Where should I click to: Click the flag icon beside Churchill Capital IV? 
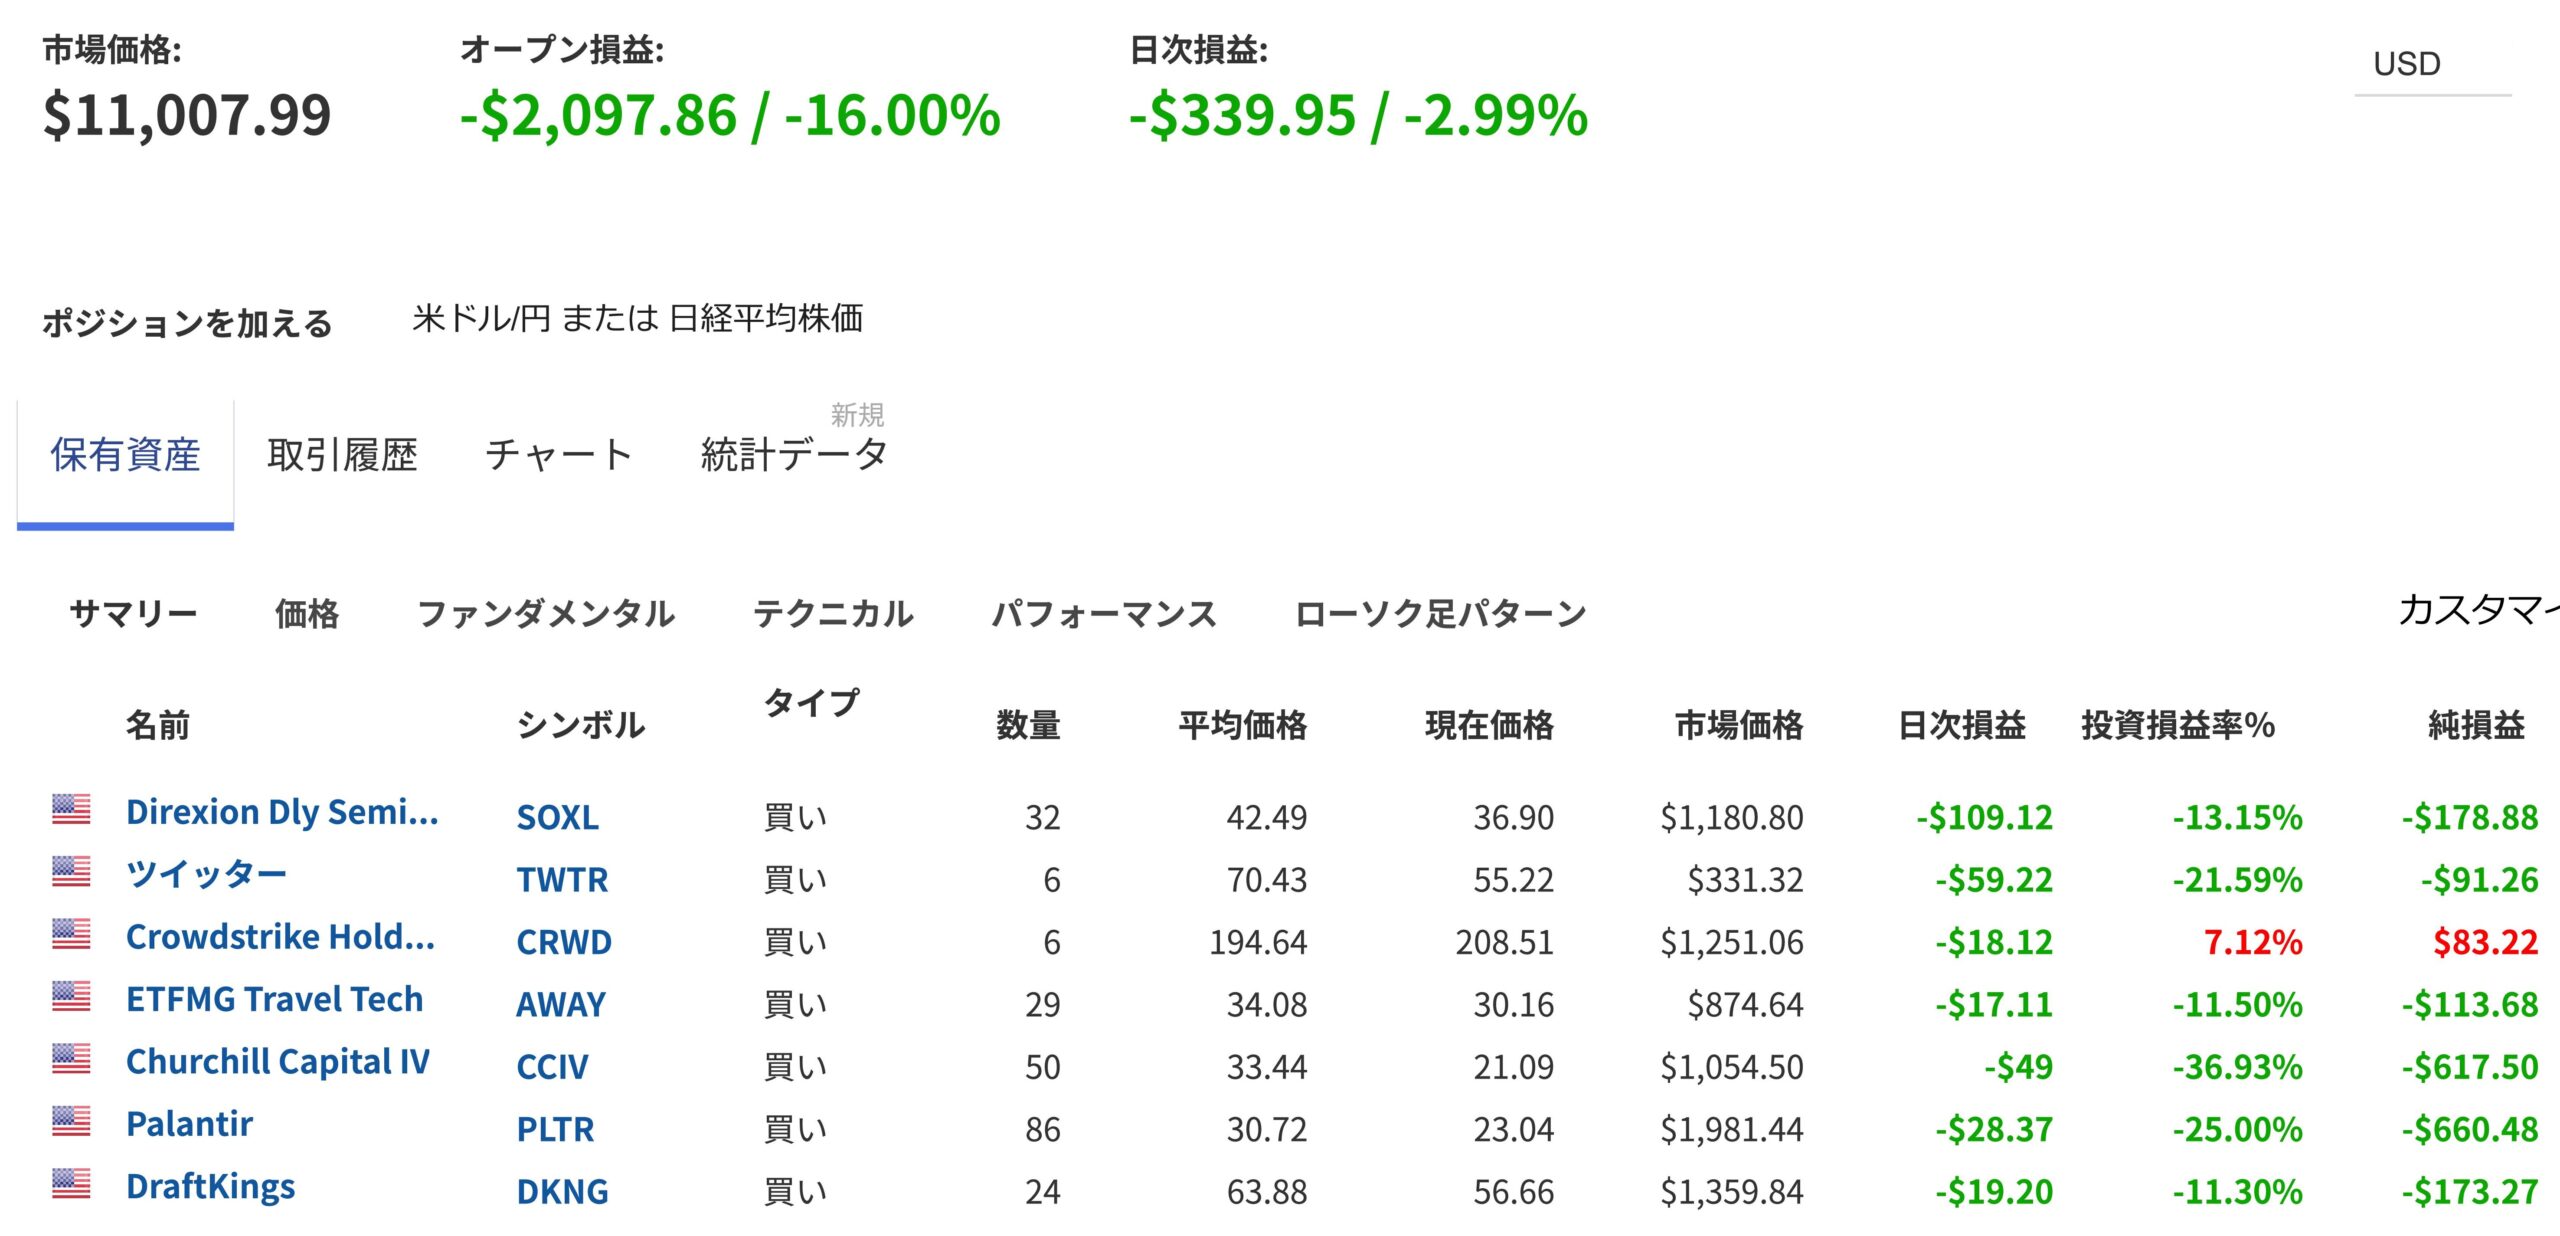pos(71,1058)
